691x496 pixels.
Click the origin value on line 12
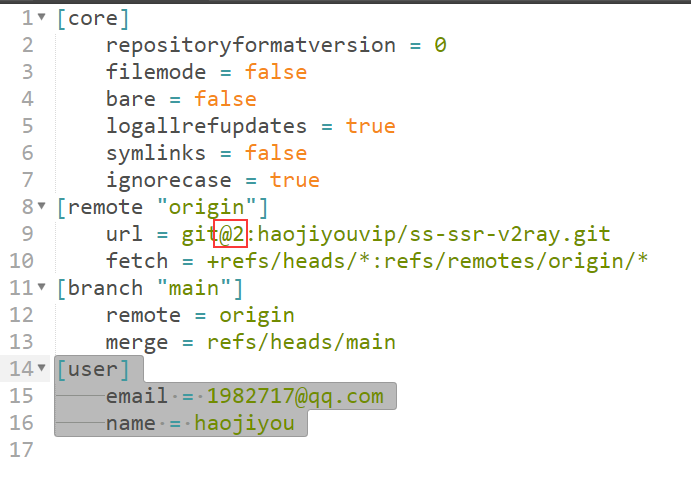coord(257,316)
